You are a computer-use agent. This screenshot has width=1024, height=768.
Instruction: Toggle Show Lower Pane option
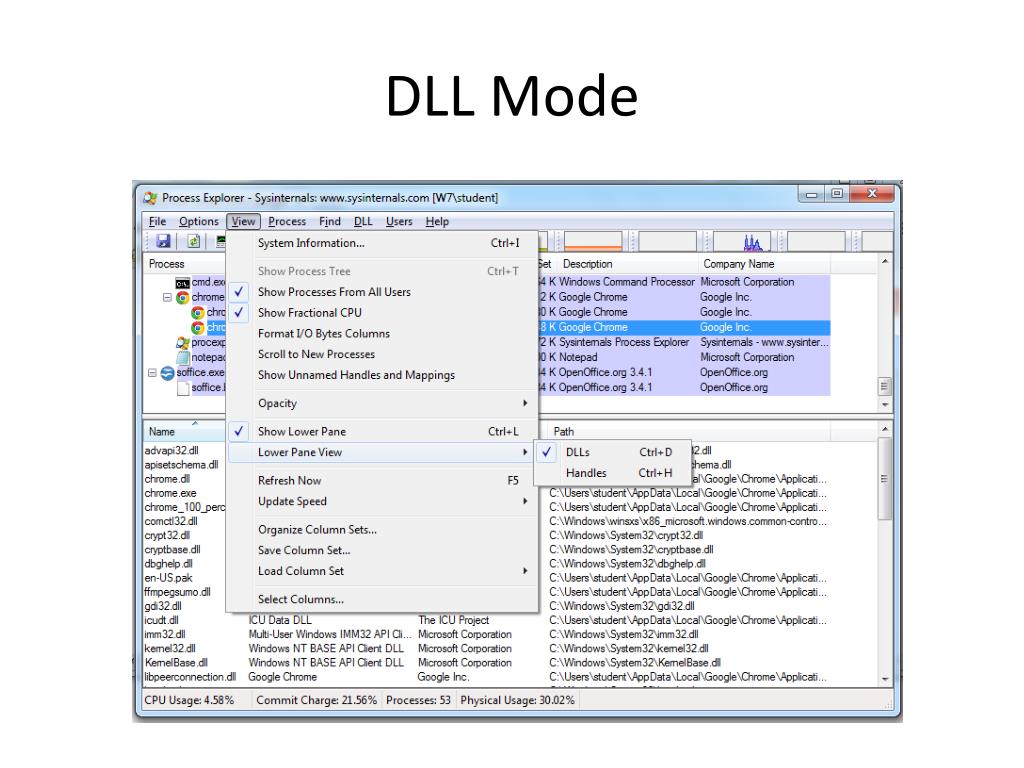382,432
